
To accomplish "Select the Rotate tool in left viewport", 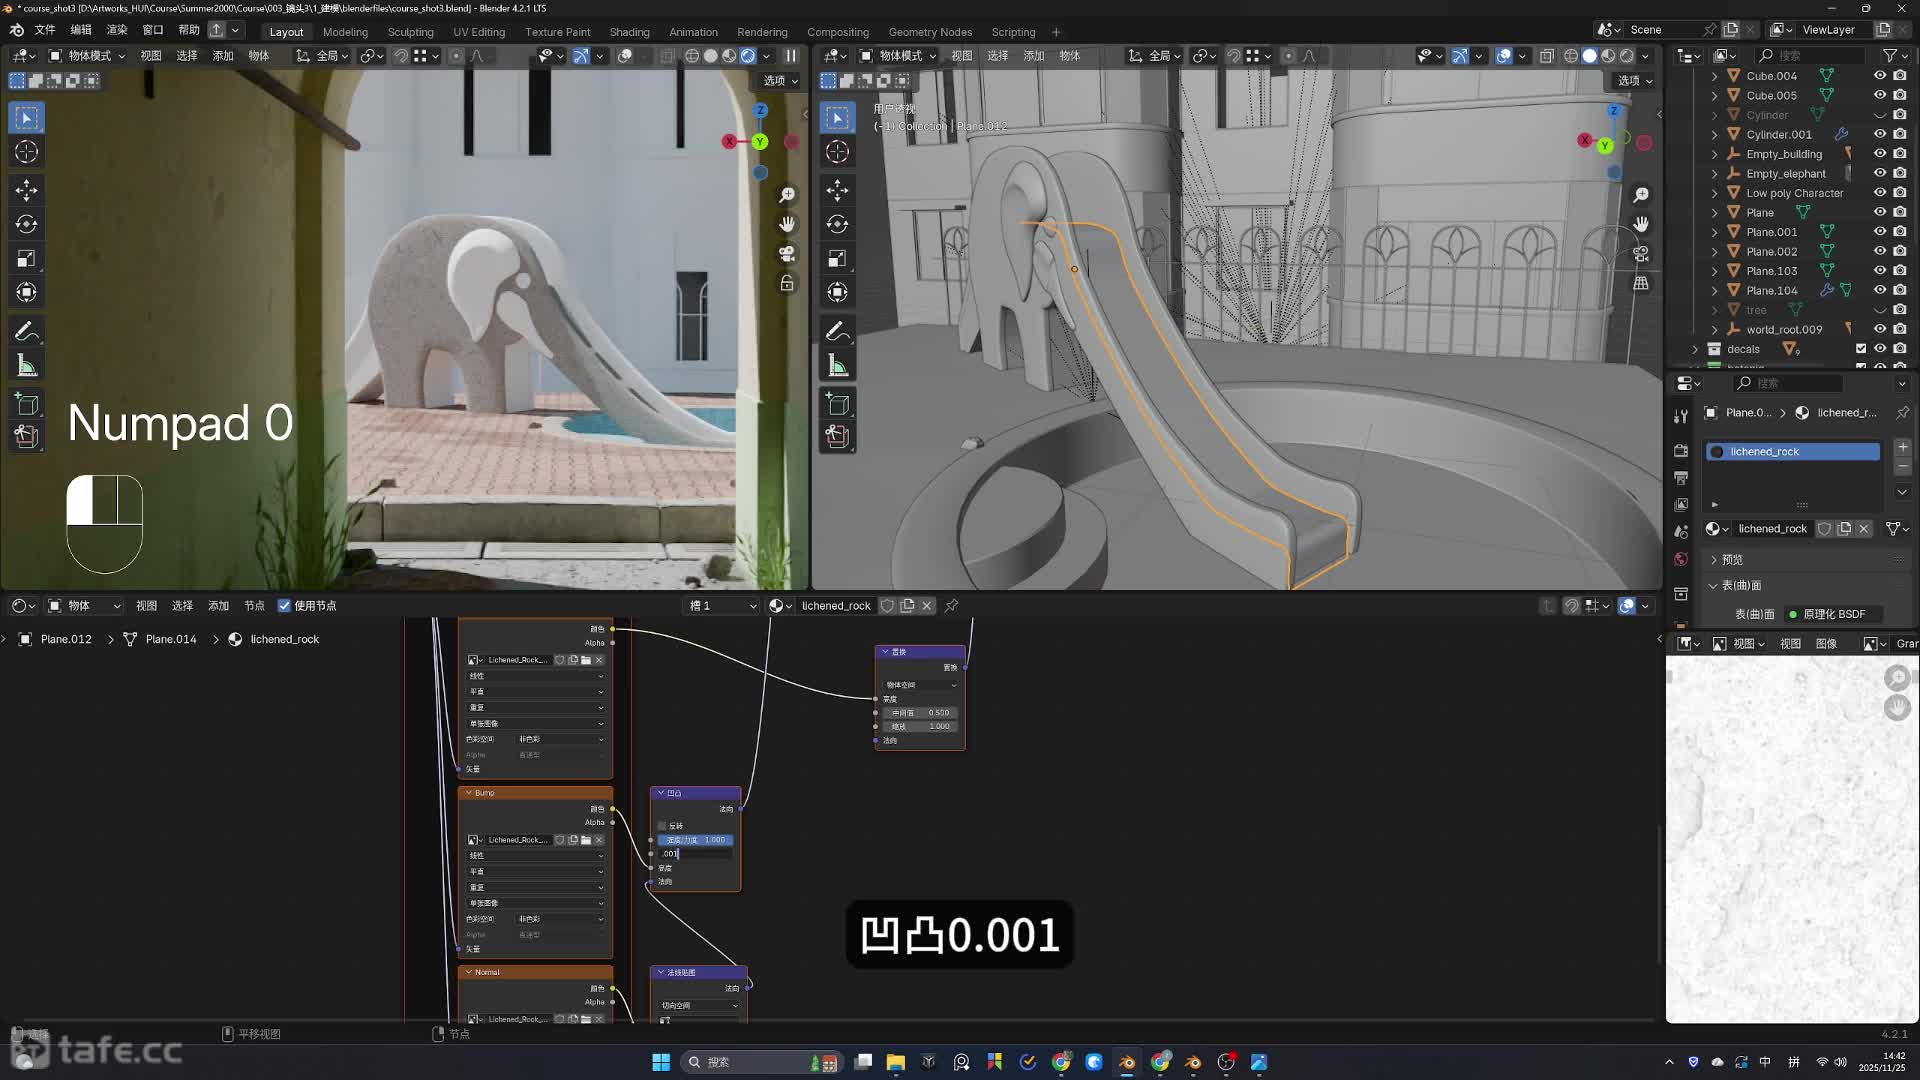I will tap(27, 224).
